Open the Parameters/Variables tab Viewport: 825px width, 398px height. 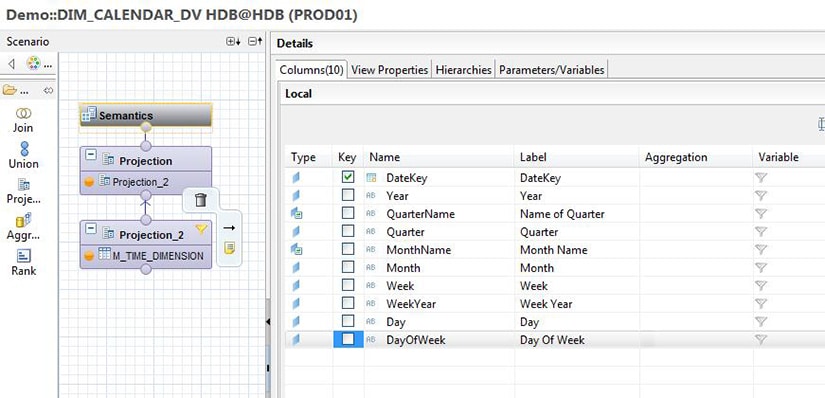click(551, 69)
